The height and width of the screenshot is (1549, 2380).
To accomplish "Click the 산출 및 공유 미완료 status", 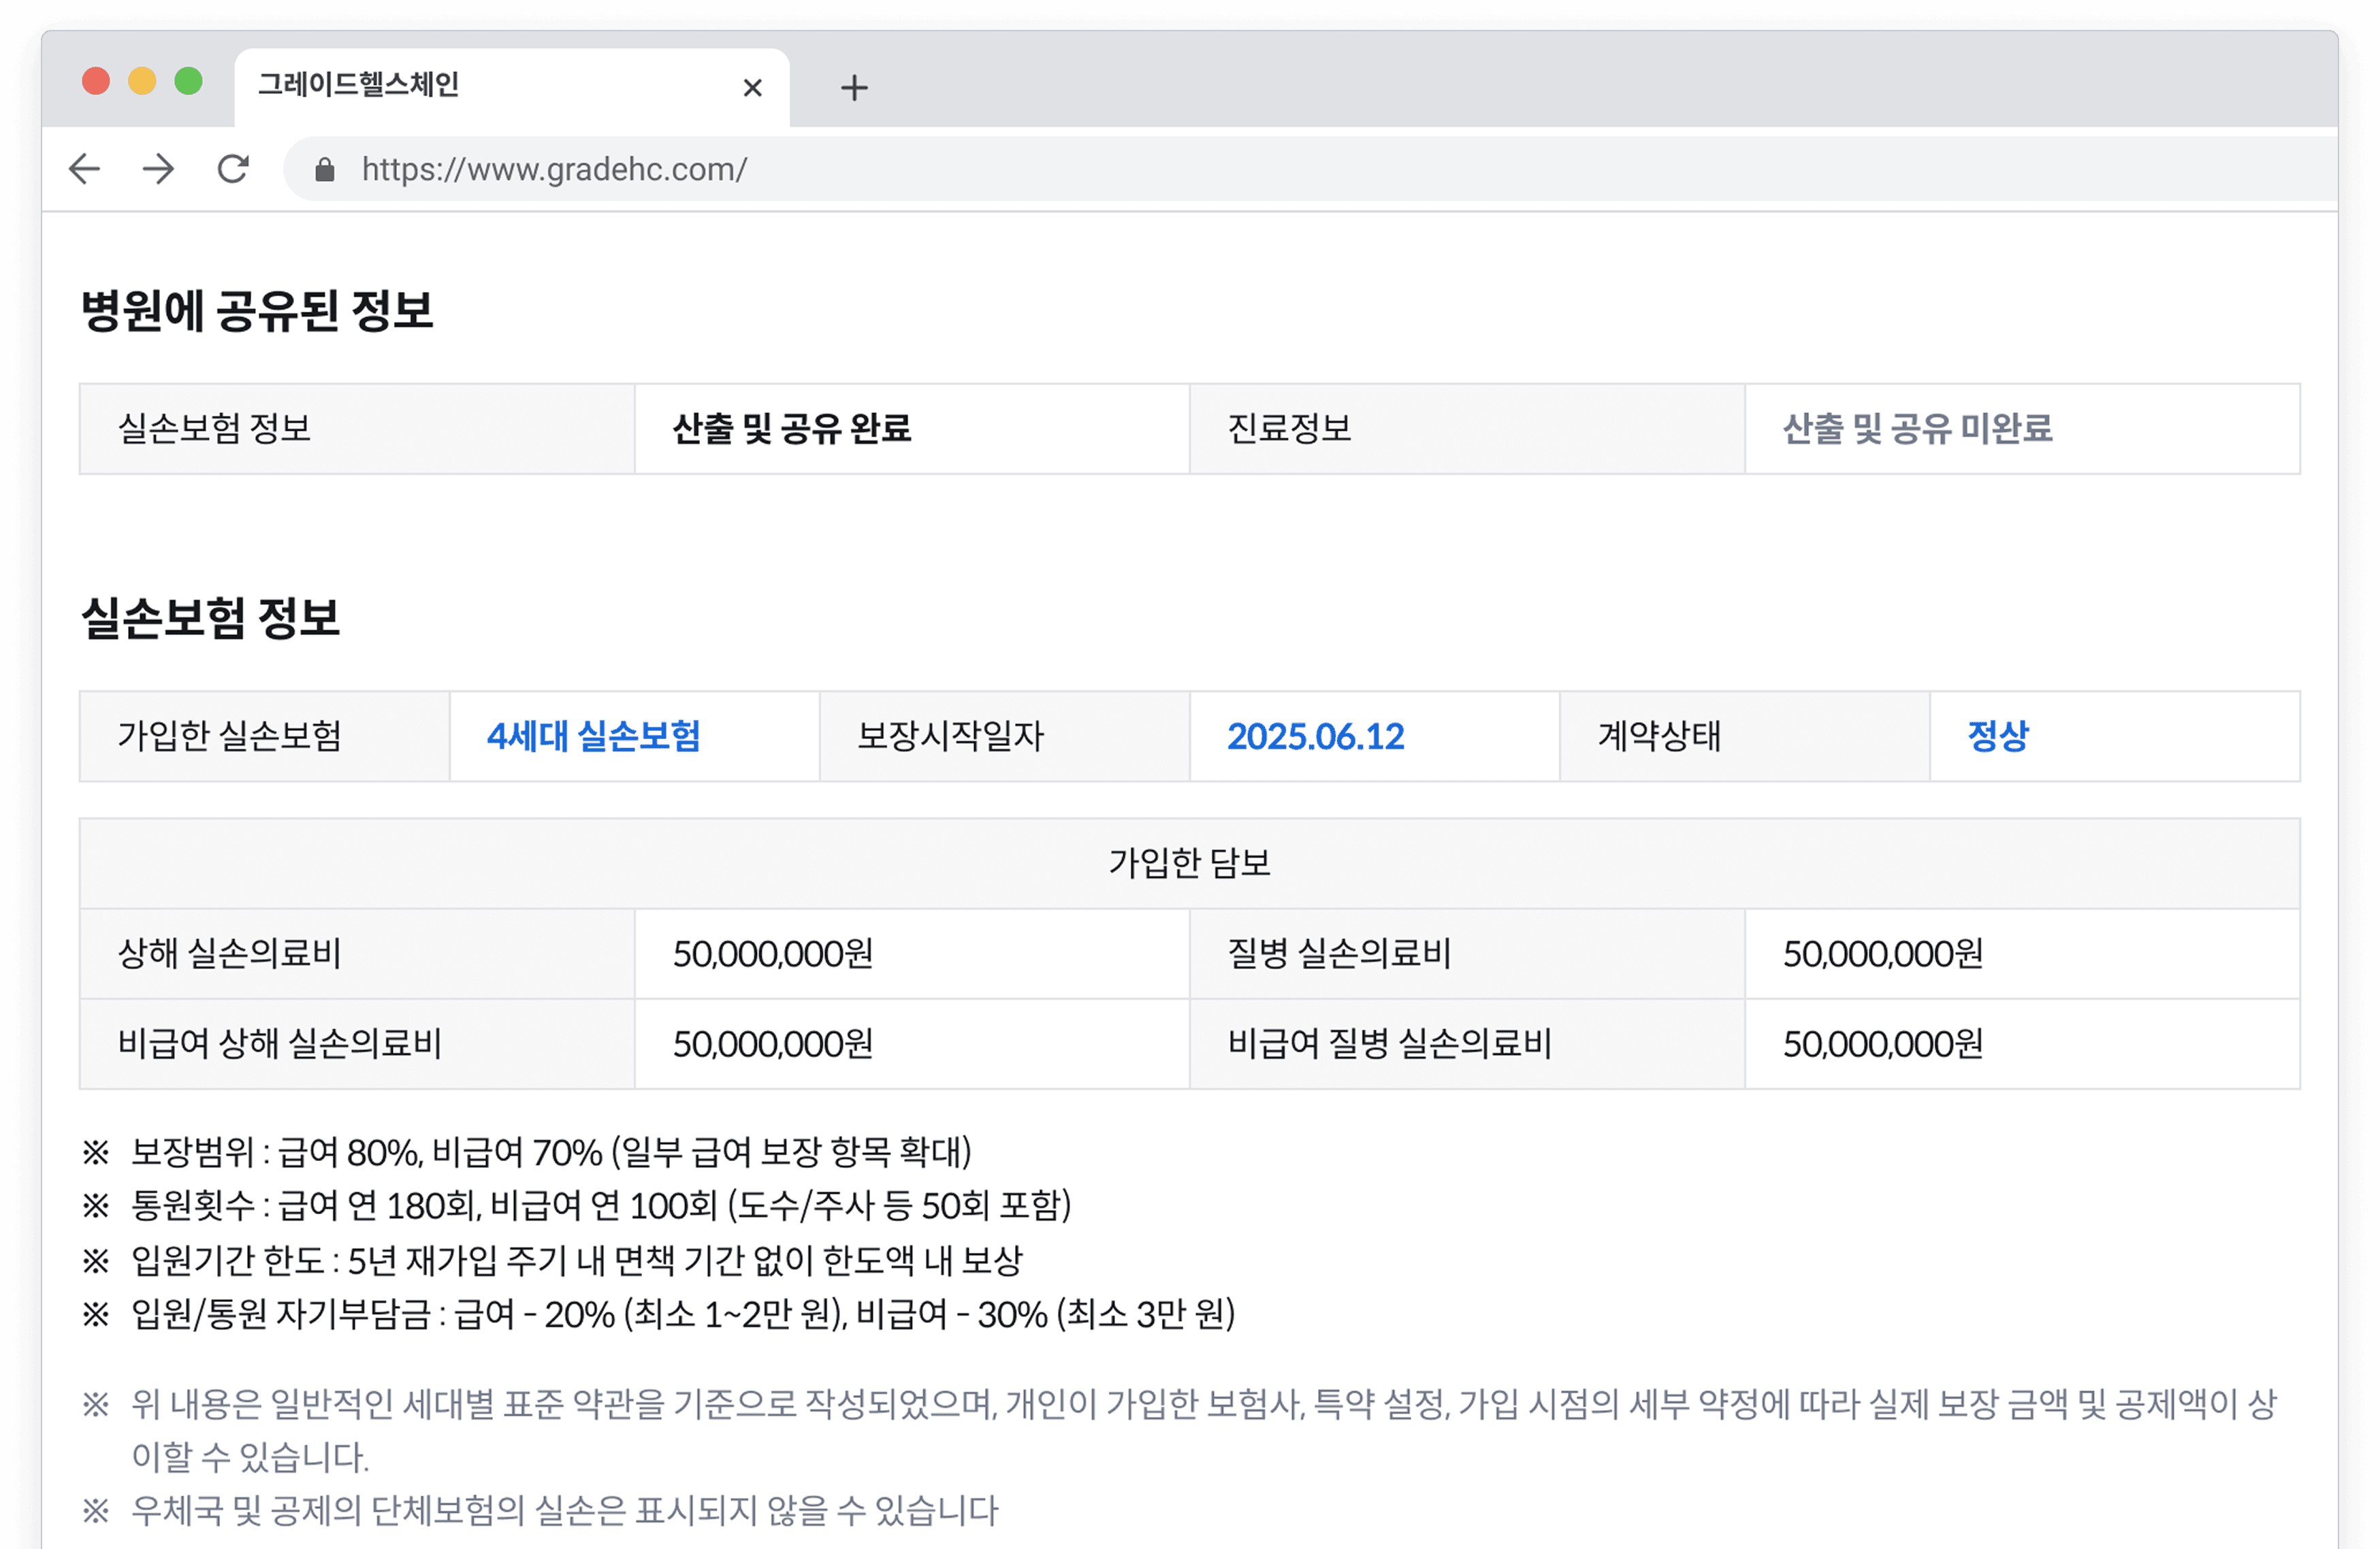I will (x=1917, y=429).
